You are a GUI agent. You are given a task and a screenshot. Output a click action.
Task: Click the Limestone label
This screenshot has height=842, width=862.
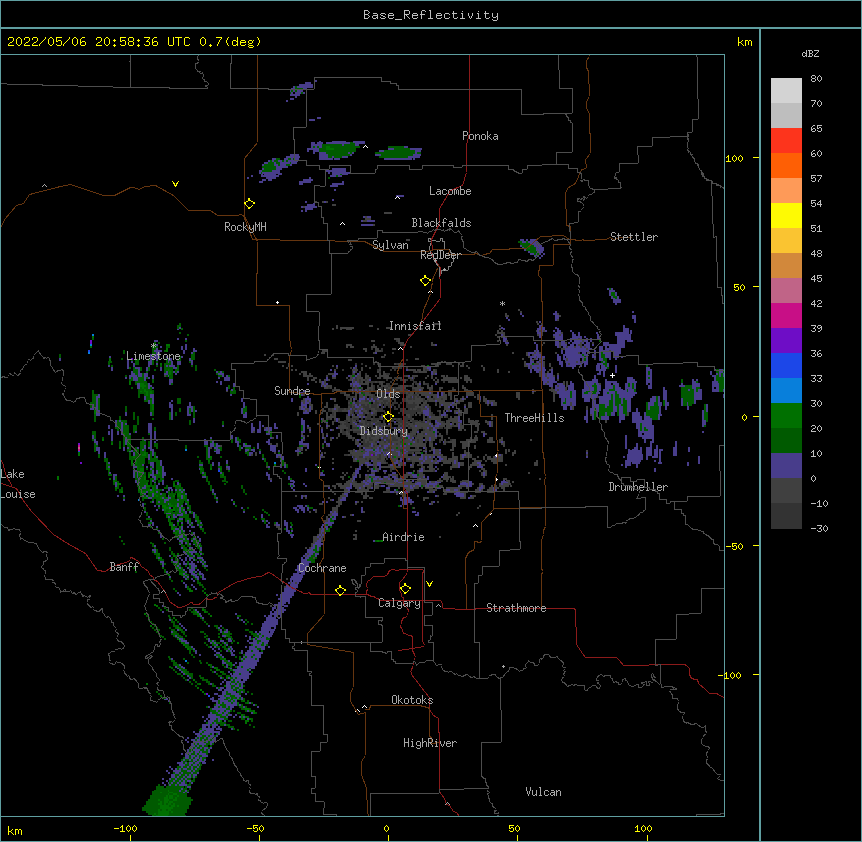coord(153,356)
